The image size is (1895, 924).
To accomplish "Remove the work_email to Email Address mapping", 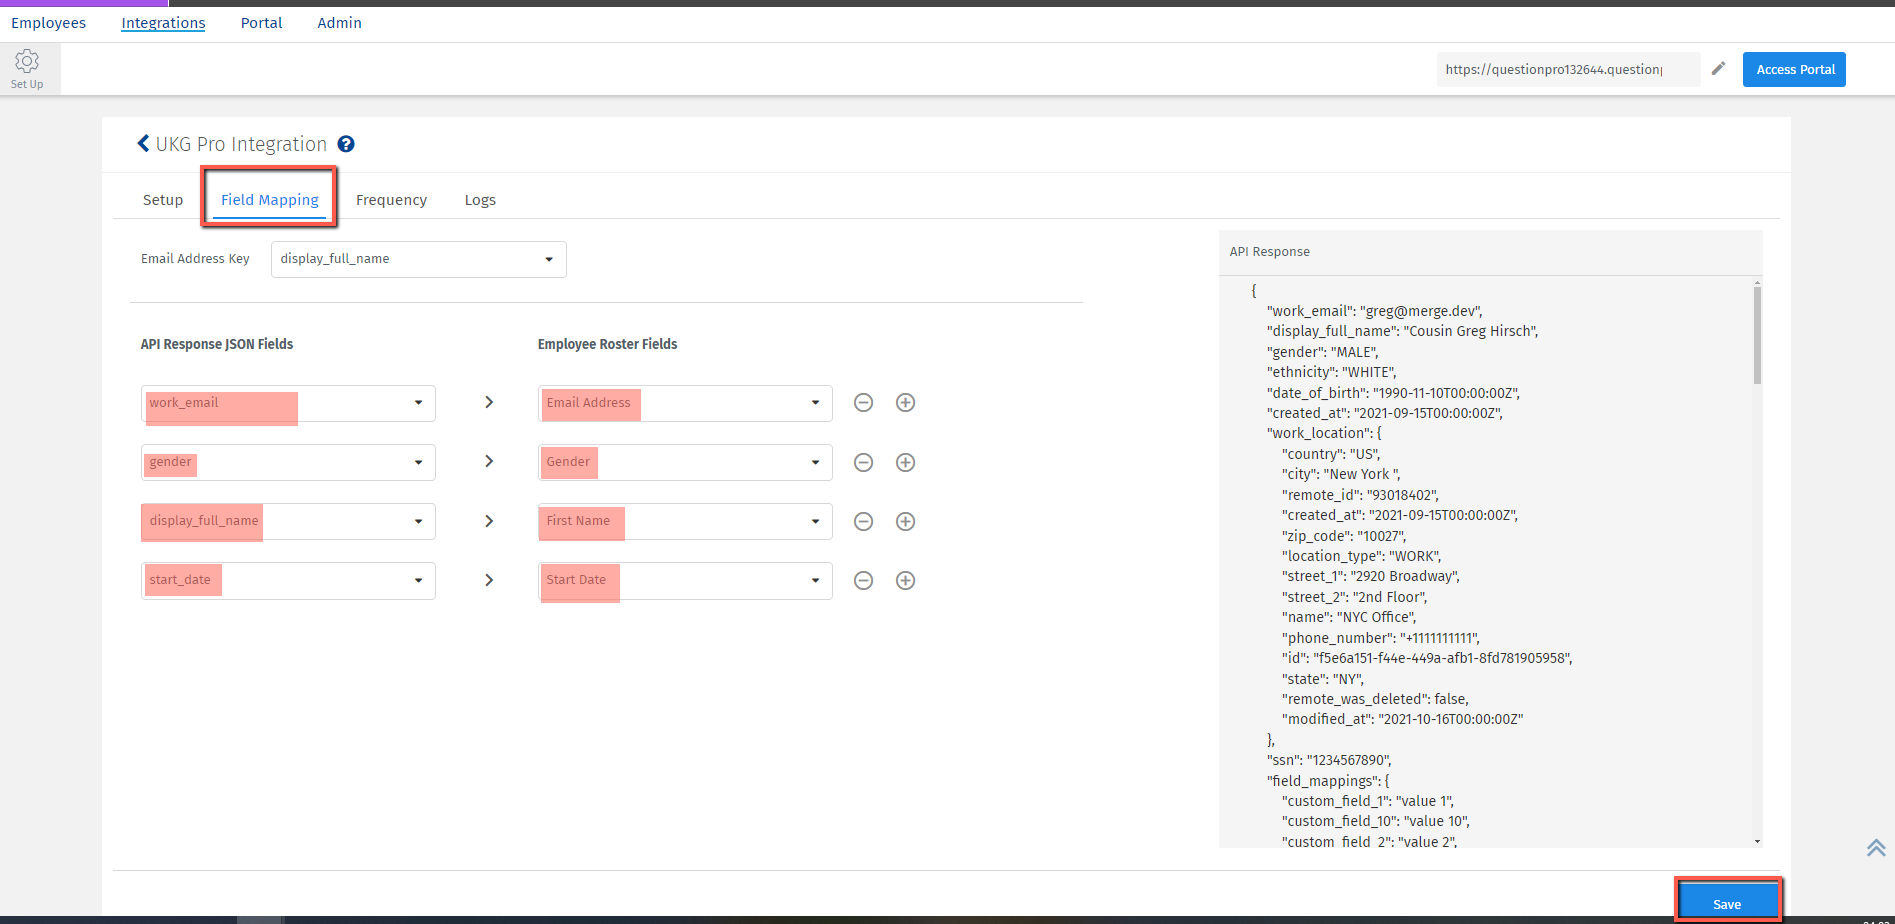I will click(863, 402).
